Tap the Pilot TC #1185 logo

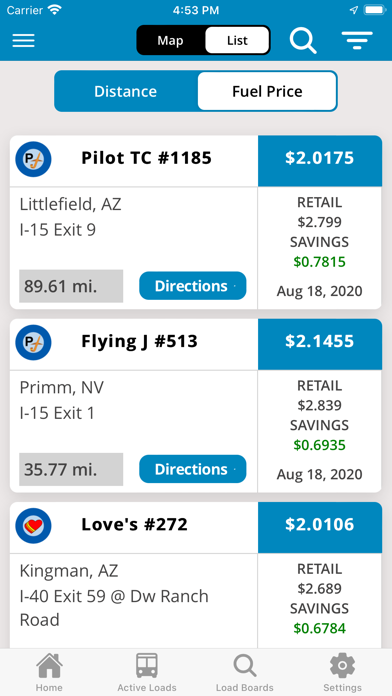coord(33,159)
